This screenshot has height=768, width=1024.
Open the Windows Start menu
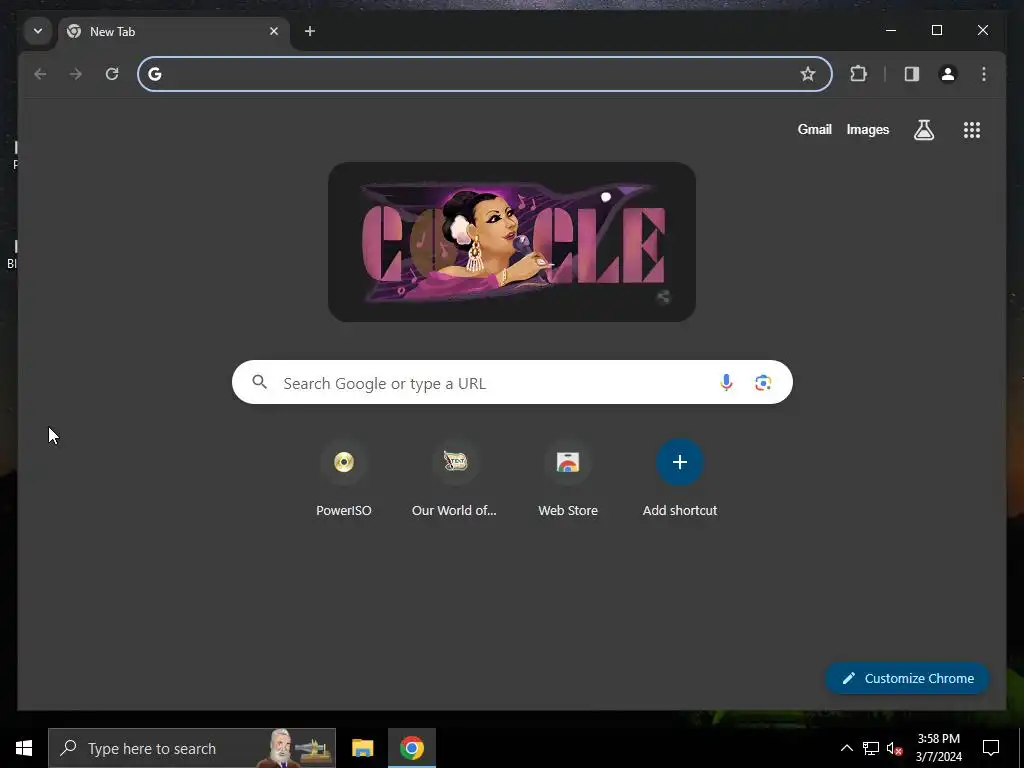coord(24,748)
